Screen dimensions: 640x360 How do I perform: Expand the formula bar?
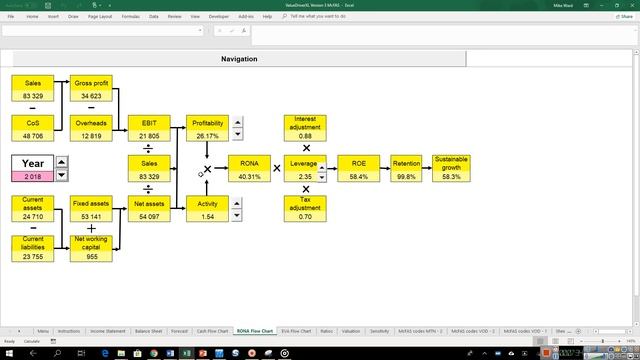636,30
